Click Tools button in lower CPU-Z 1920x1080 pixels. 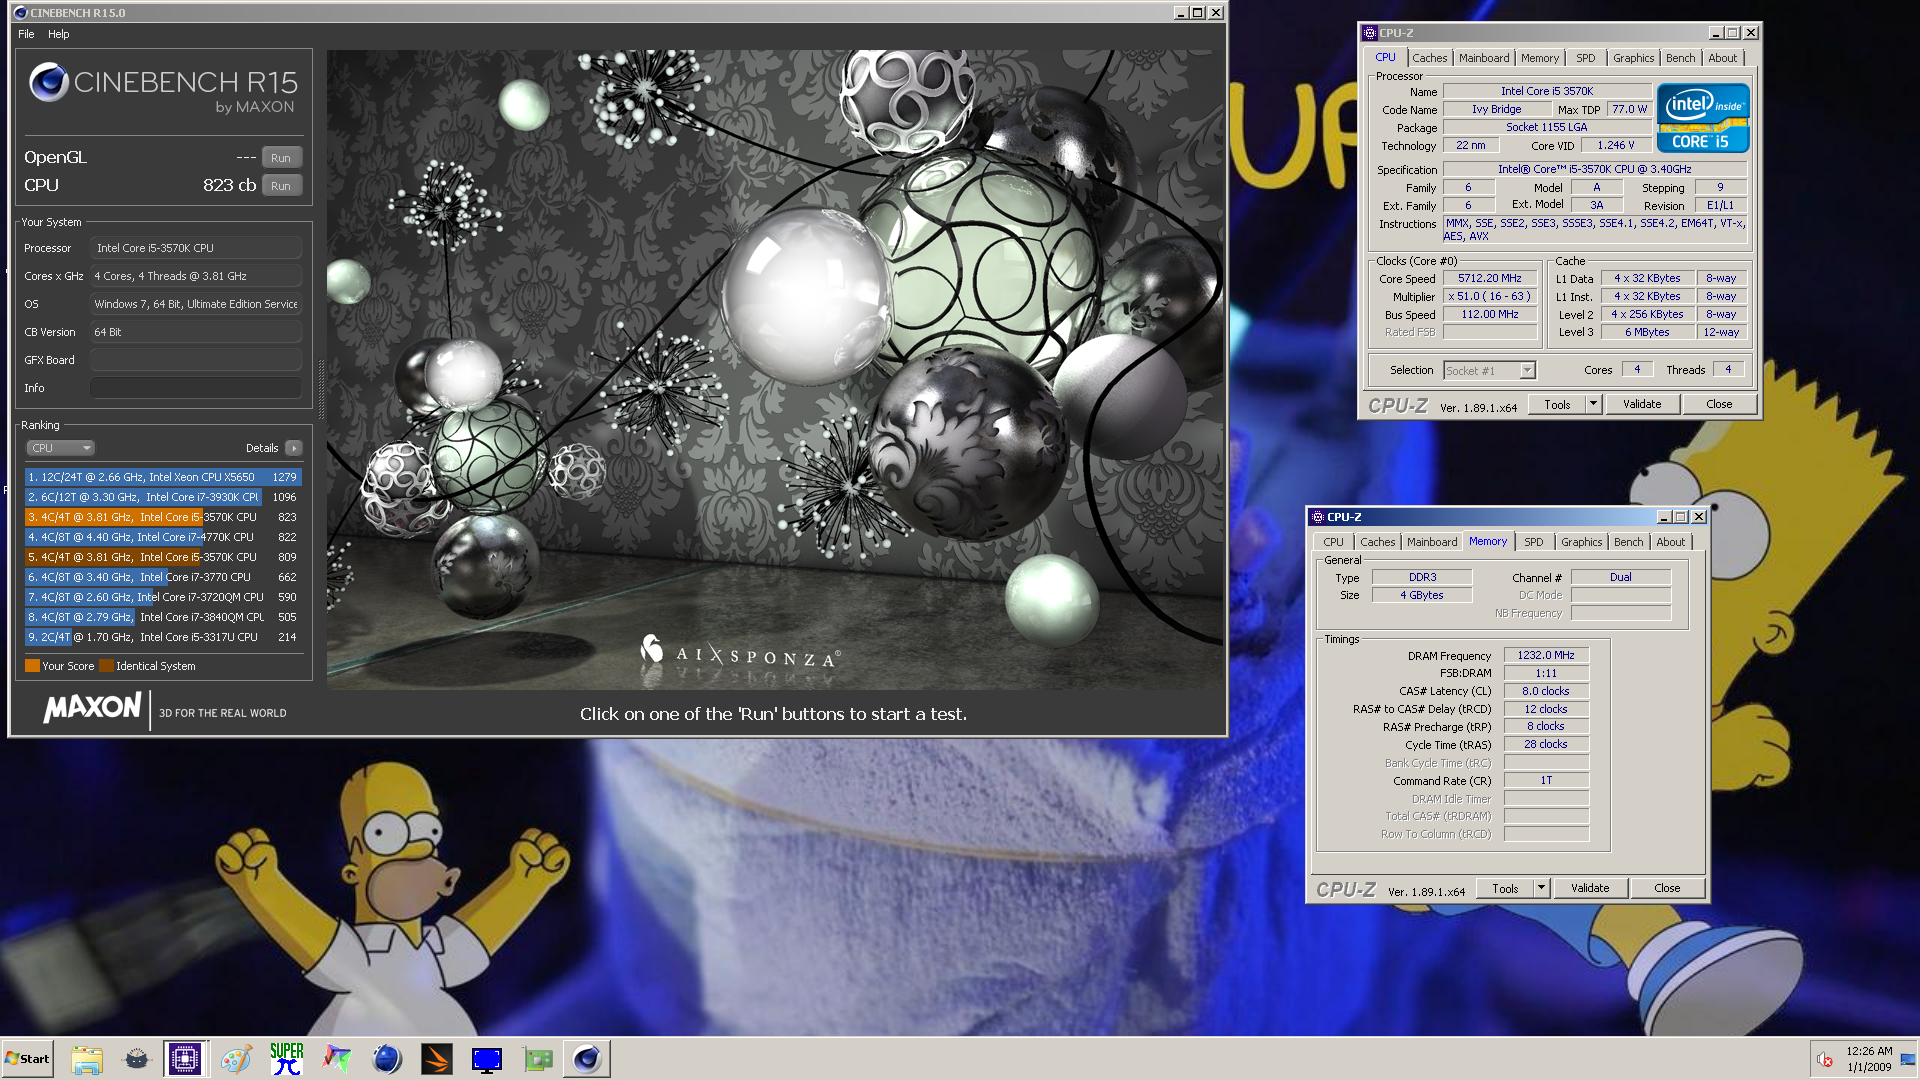[1505, 888]
